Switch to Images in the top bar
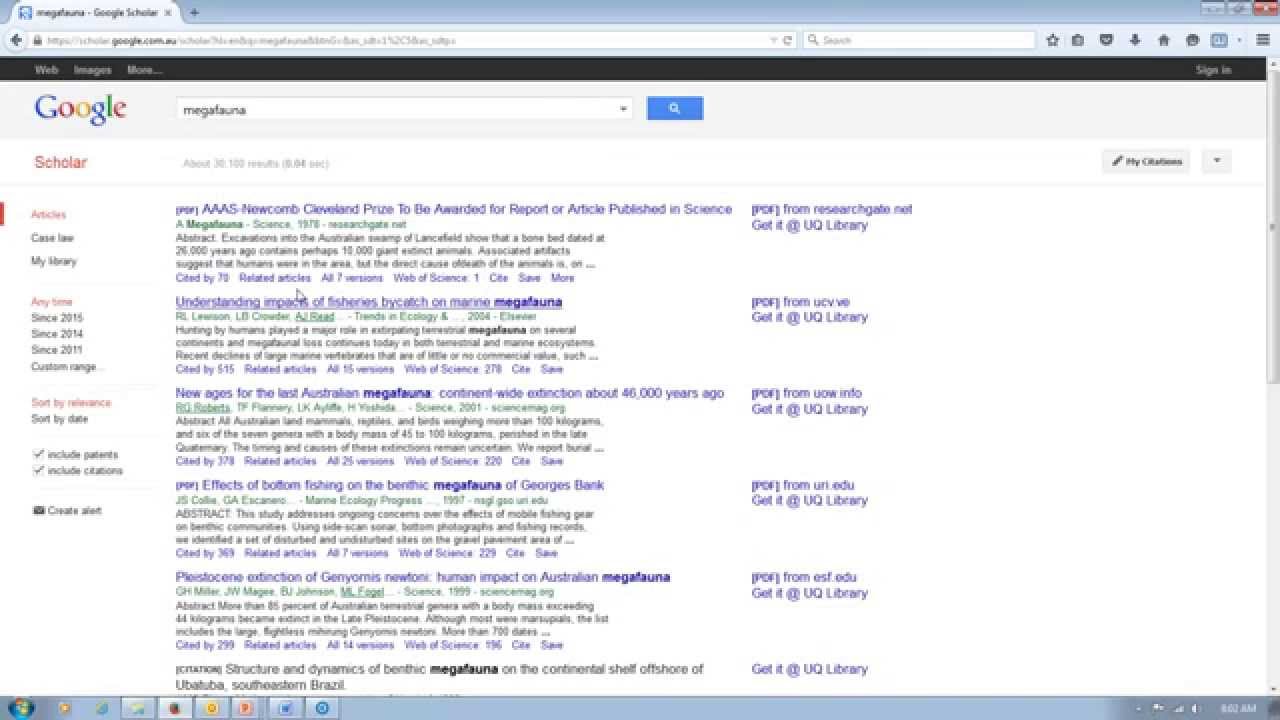 pos(93,70)
